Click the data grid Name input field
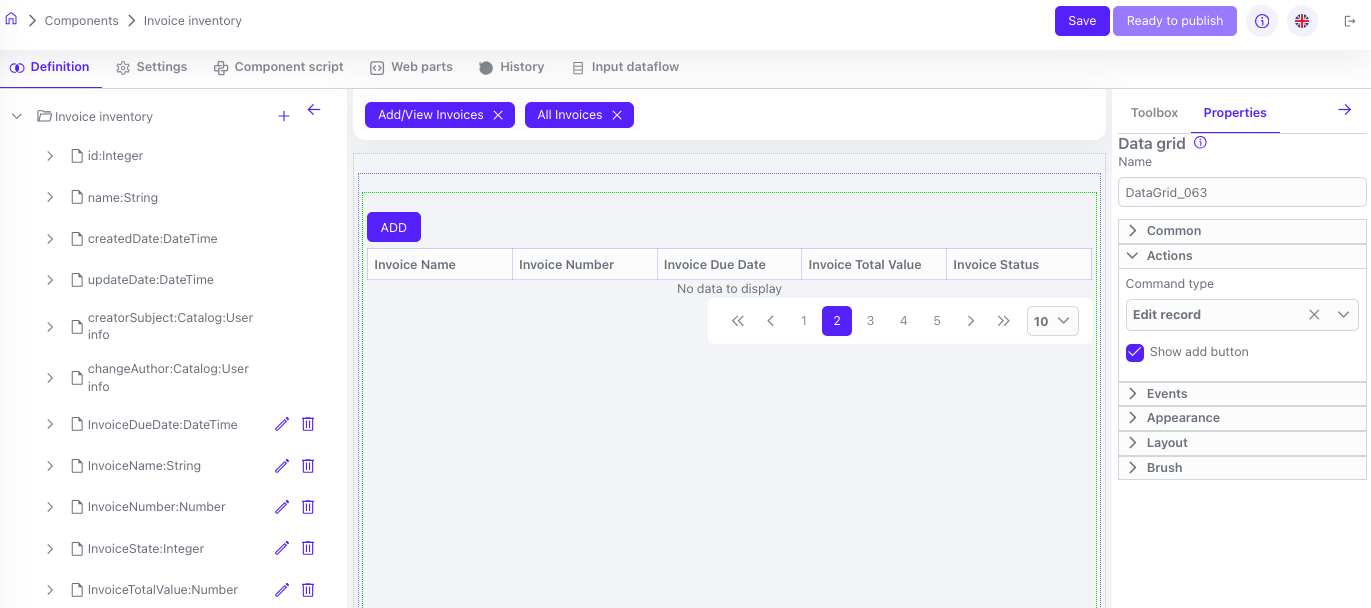Viewport: 1371px width, 608px height. (1241, 192)
